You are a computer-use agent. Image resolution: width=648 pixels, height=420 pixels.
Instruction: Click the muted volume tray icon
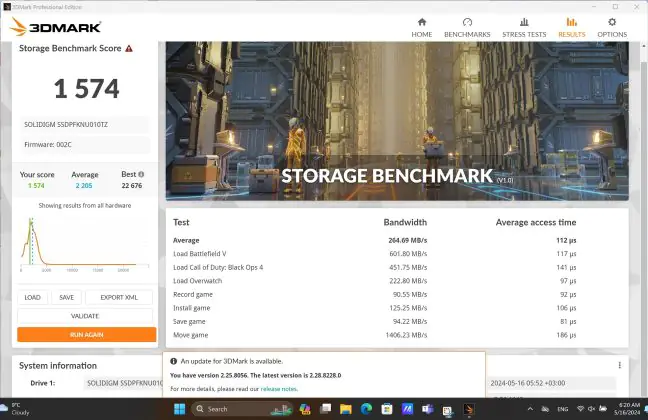point(591,409)
